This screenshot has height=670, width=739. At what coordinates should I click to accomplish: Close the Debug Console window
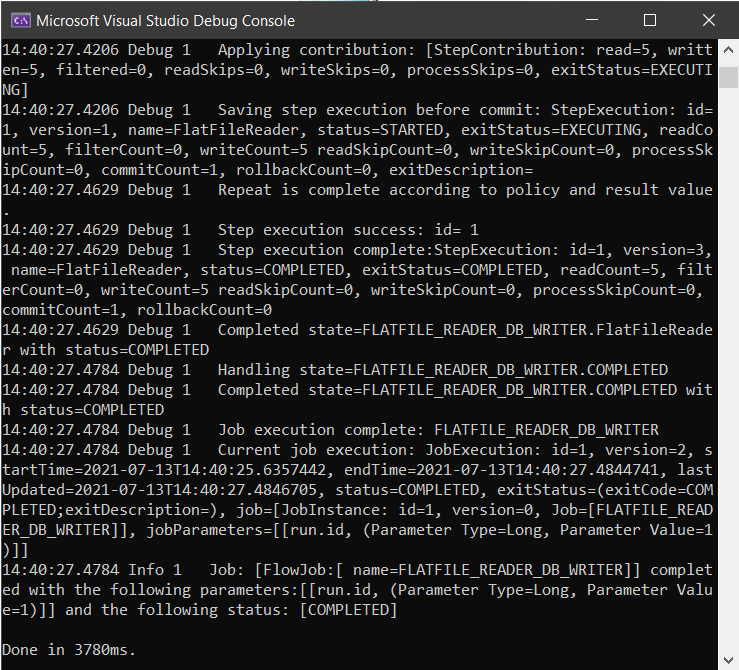(708, 20)
